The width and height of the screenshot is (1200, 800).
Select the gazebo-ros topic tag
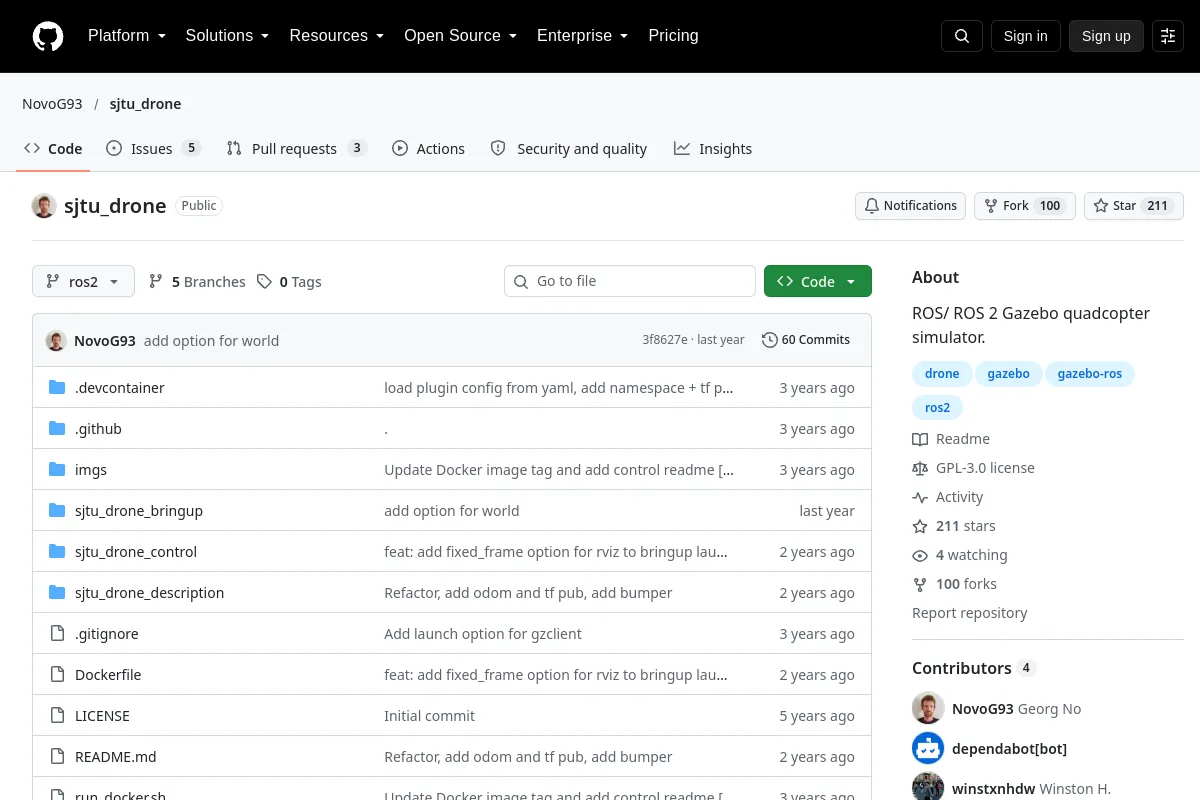(x=1090, y=374)
